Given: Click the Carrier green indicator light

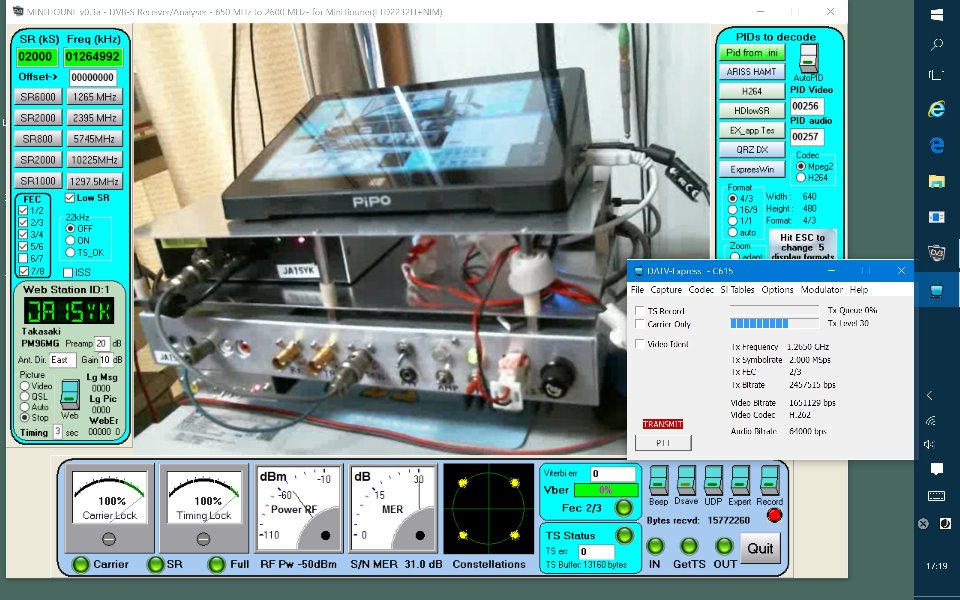Looking at the screenshot, I should (81, 564).
